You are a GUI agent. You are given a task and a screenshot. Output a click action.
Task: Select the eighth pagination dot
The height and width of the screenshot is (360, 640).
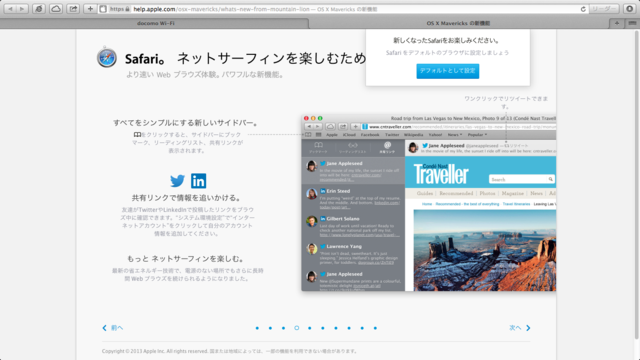[x=349, y=328]
